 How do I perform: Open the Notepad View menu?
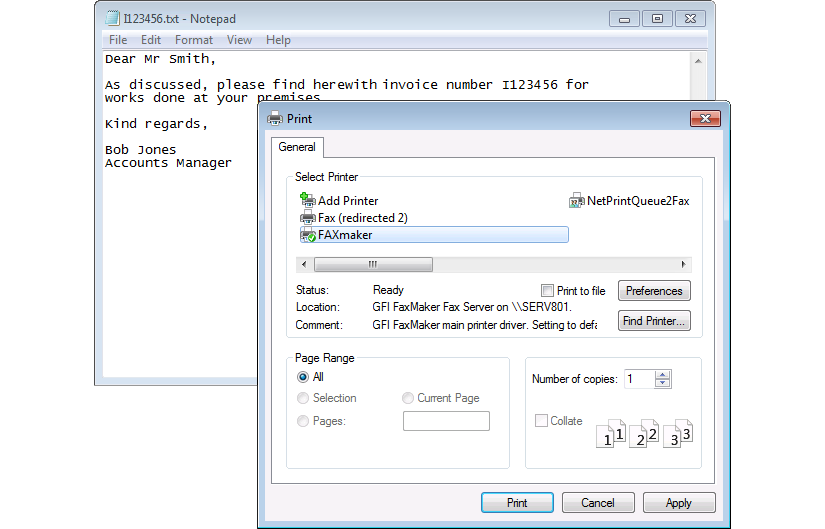[239, 40]
